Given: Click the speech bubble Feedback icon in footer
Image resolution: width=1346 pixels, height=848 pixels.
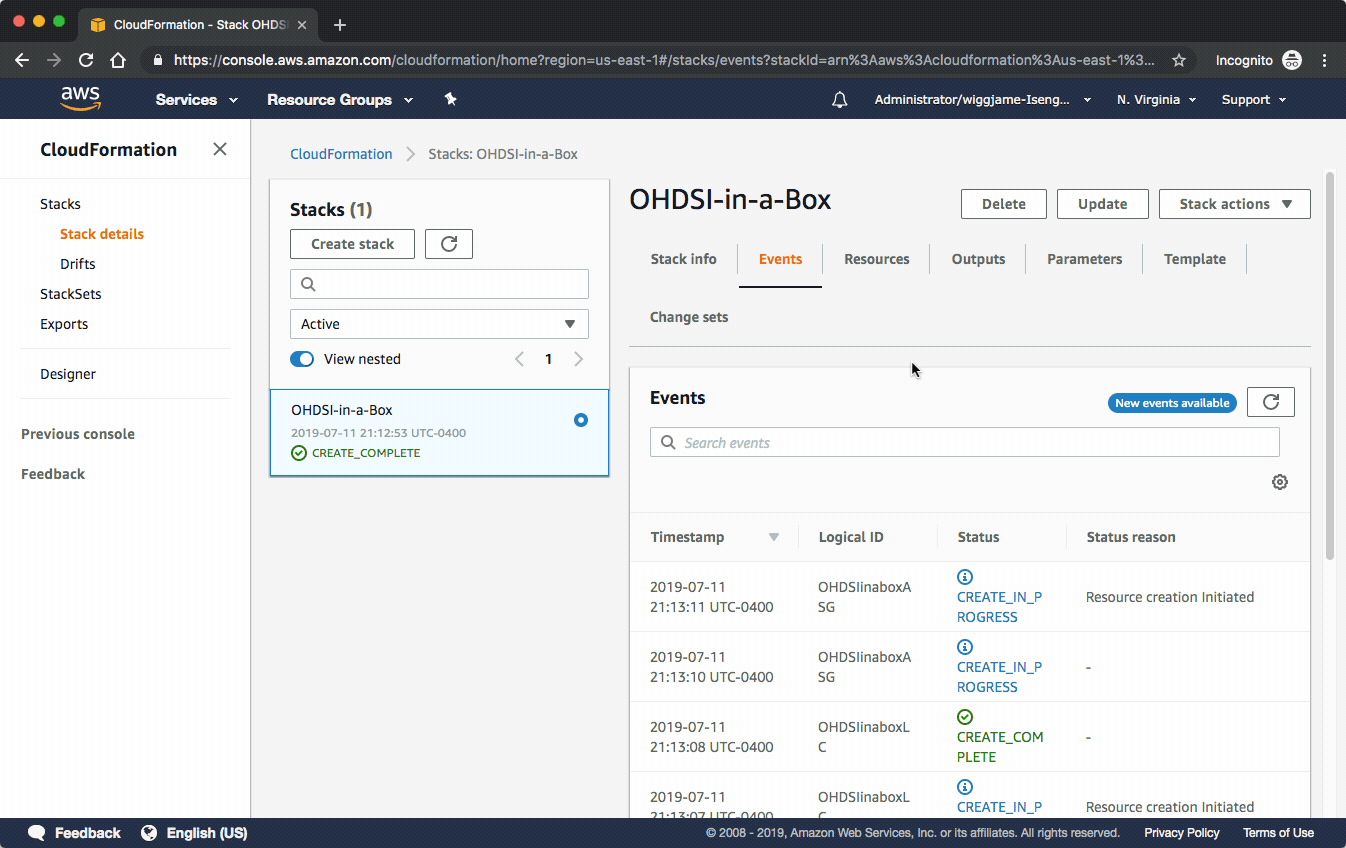Looking at the screenshot, I should [37, 833].
